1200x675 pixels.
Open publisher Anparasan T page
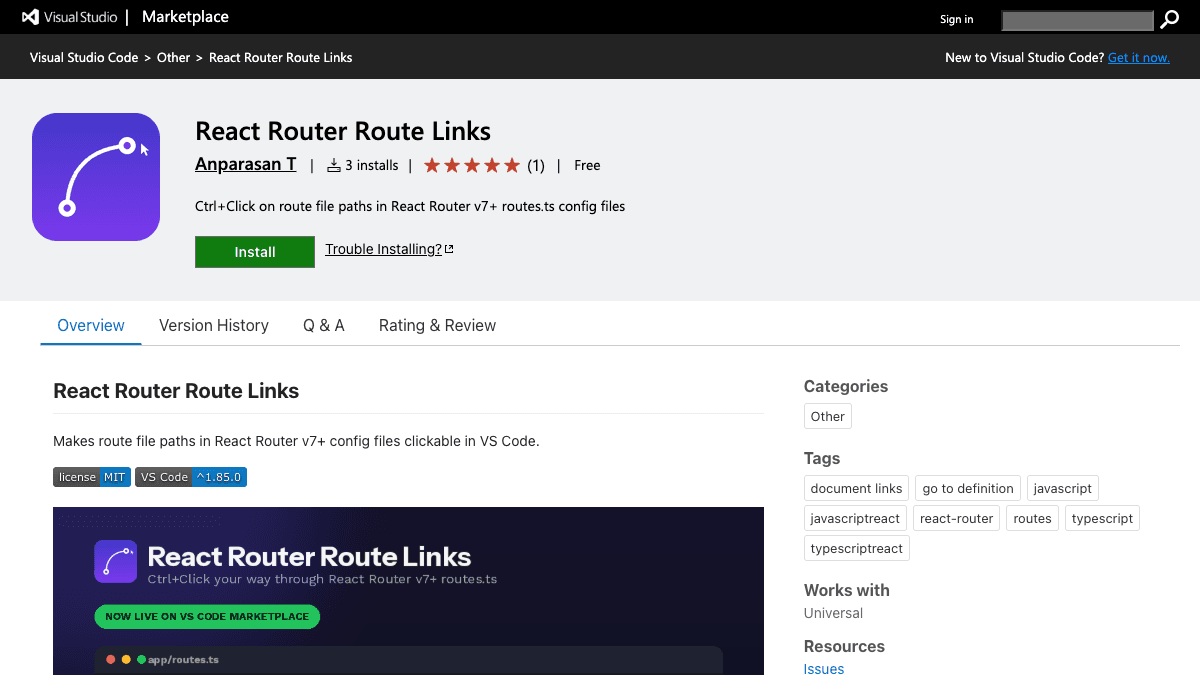[x=246, y=165]
